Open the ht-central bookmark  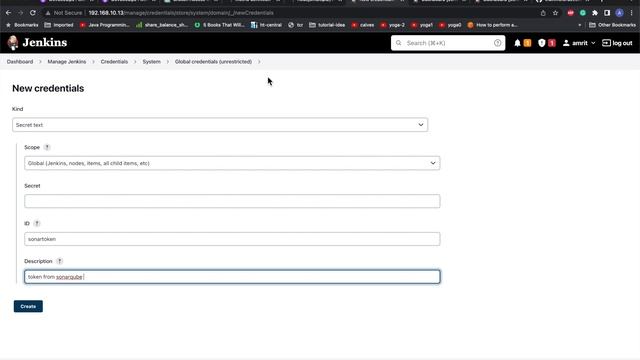(x=266, y=25)
